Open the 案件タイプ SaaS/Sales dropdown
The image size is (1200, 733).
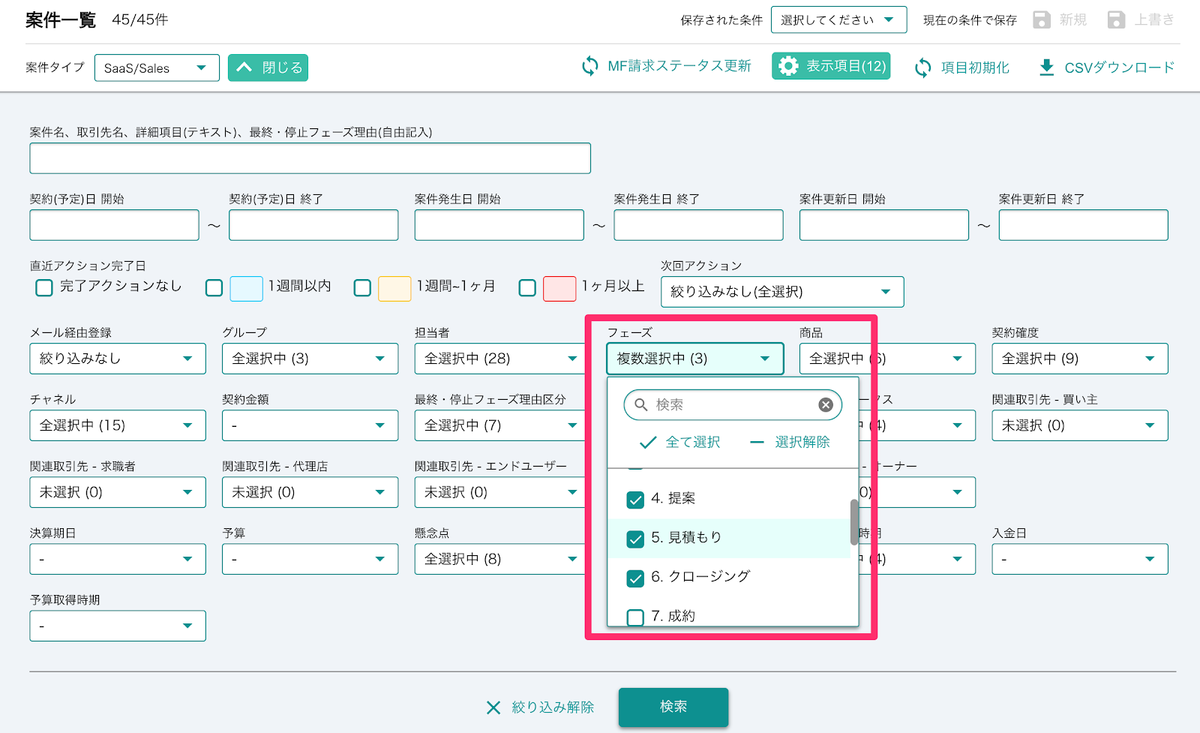coord(156,68)
